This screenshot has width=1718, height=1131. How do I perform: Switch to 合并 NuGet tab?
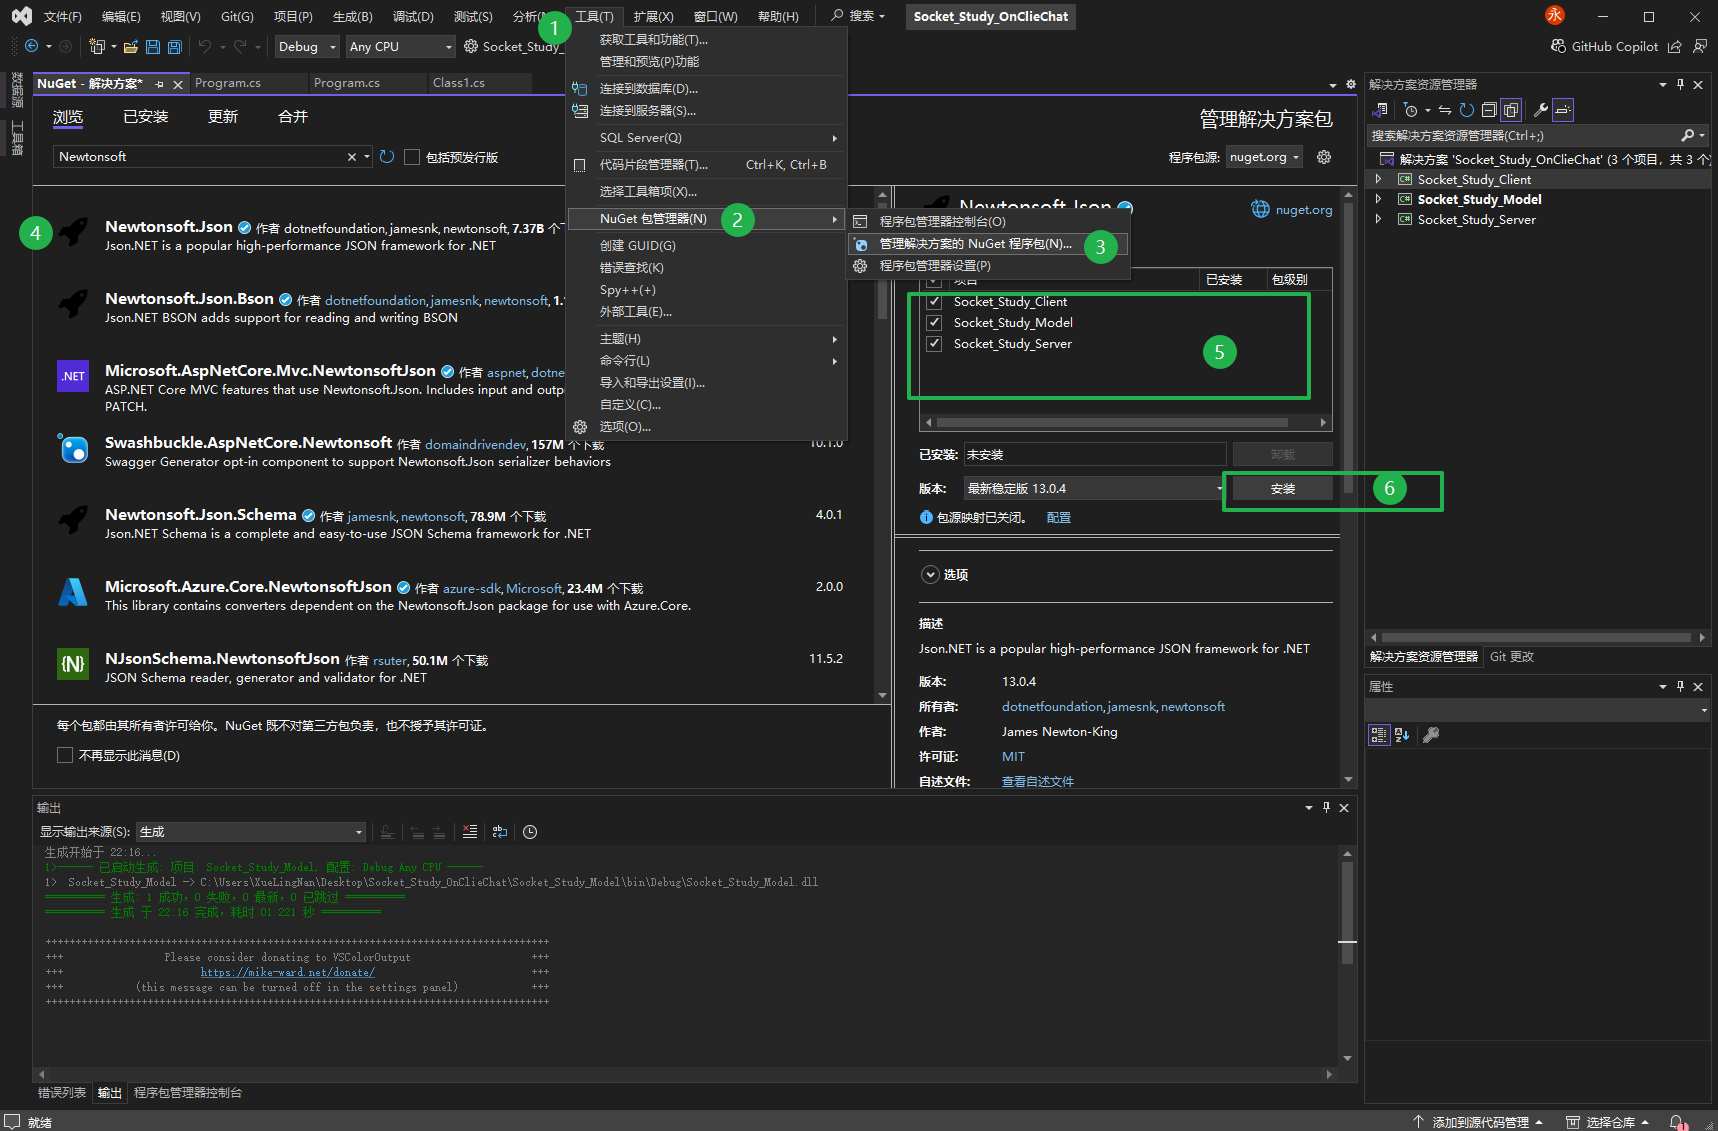293,117
